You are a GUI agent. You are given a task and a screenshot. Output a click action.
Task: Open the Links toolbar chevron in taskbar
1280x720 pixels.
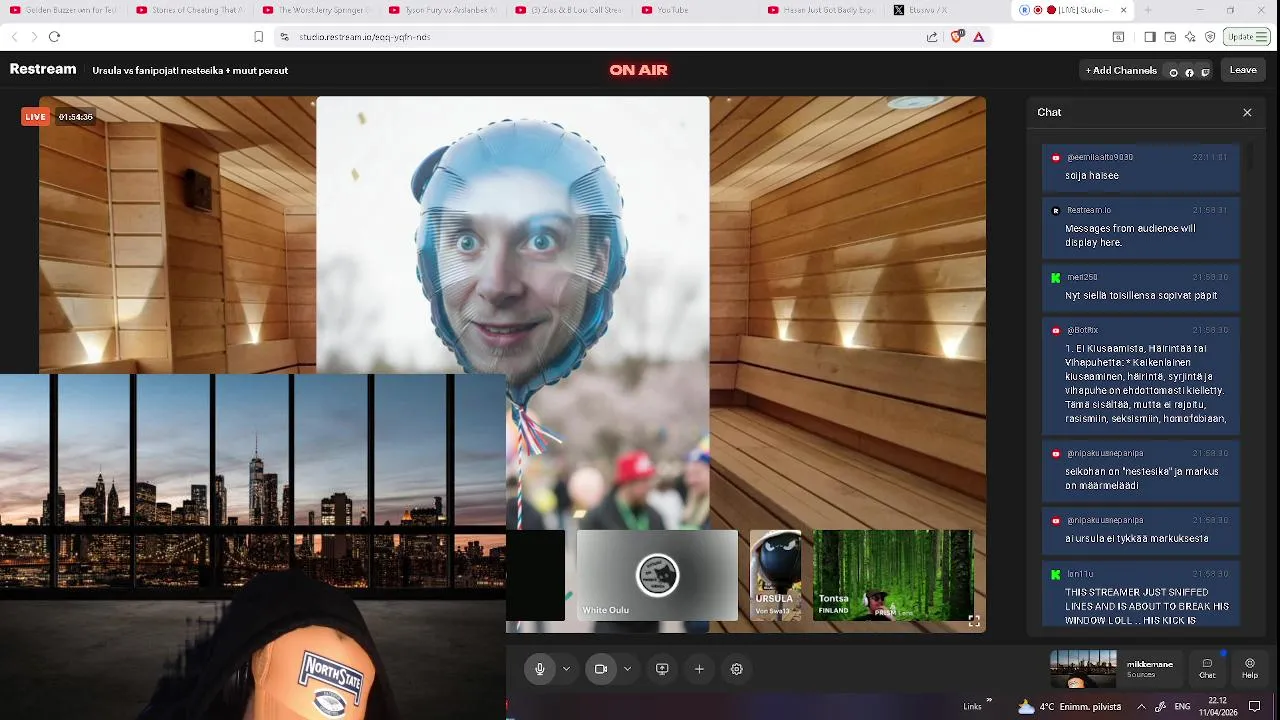click(x=989, y=701)
